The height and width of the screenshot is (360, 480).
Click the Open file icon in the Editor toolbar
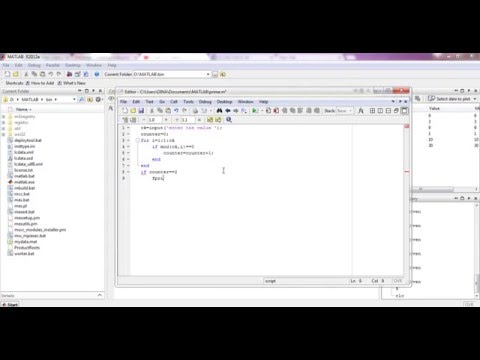(x=133, y=111)
